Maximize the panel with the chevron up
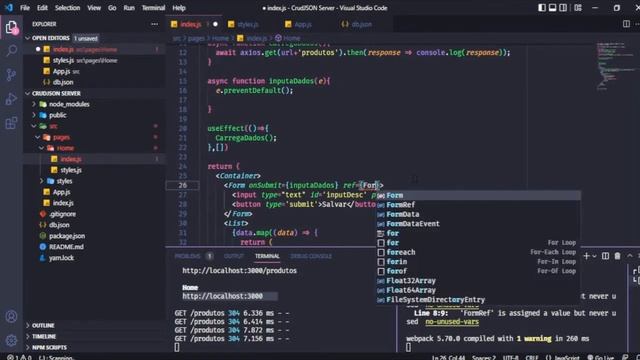 pyautogui.click(x=630, y=256)
